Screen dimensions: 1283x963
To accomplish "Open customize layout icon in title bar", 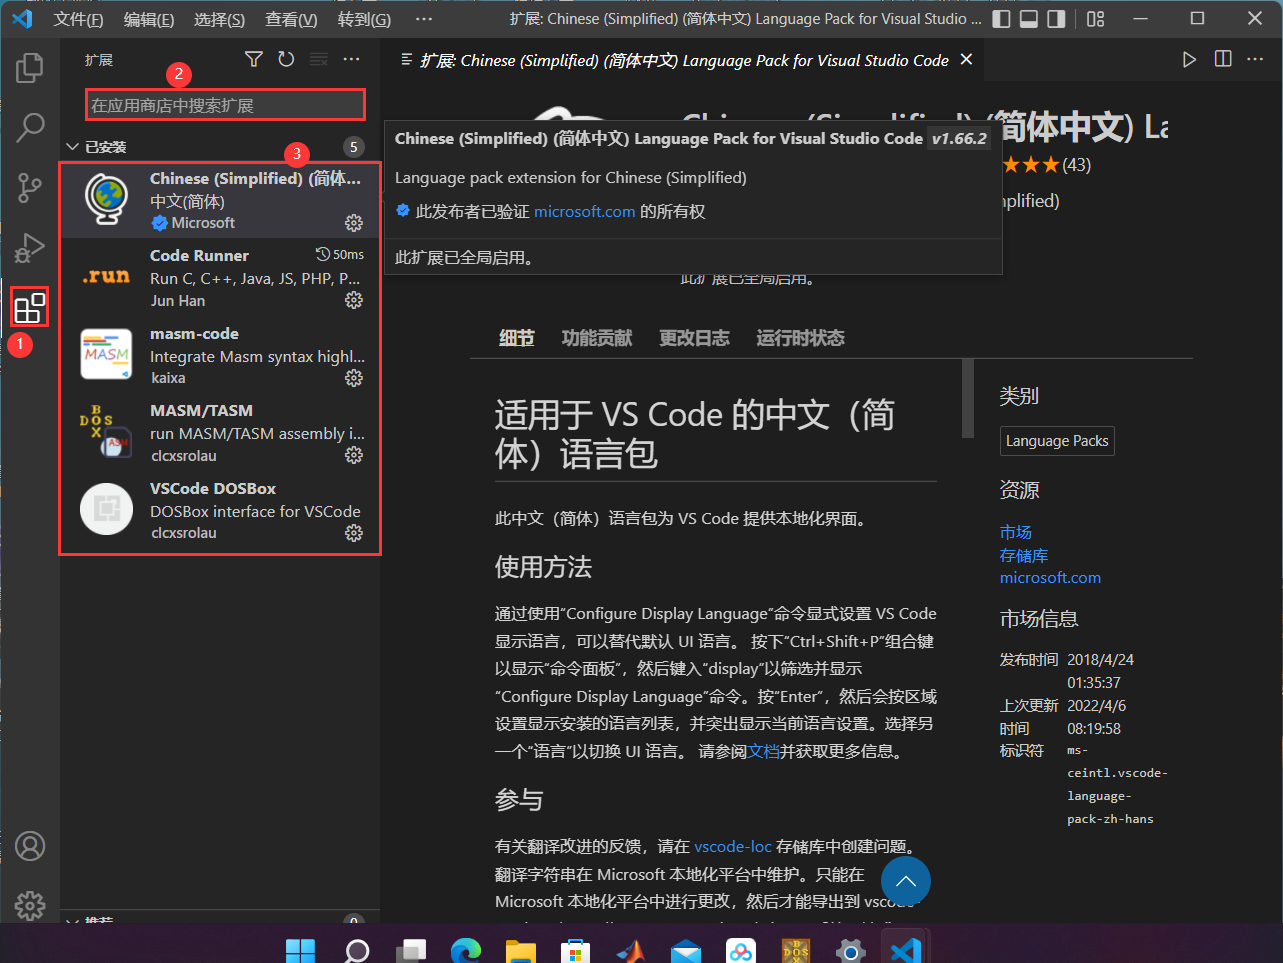I will click(1095, 19).
